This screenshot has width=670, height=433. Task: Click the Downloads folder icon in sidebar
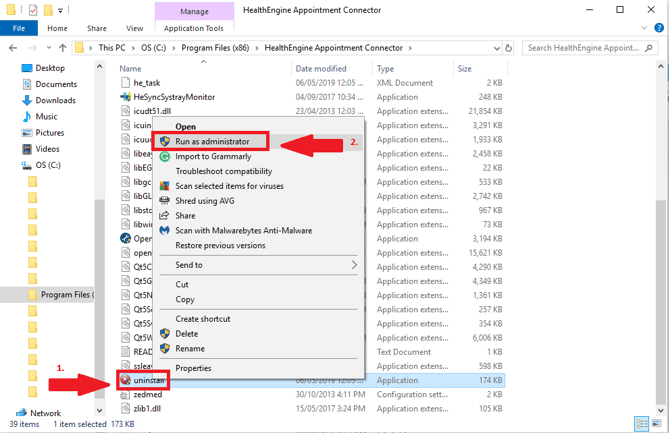[x=26, y=100]
